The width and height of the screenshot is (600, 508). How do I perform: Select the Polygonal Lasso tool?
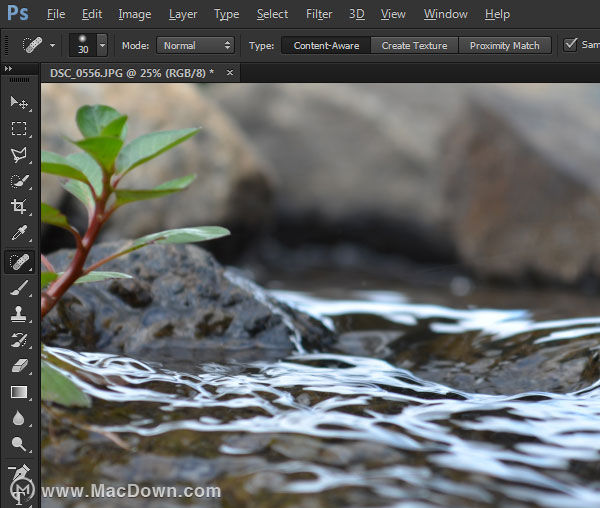click(x=19, y=155)
